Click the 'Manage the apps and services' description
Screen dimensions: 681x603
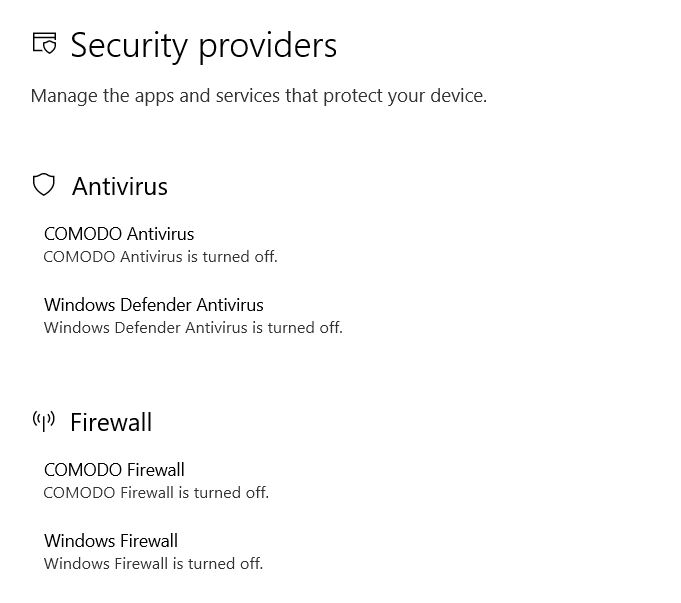point(259,96)
